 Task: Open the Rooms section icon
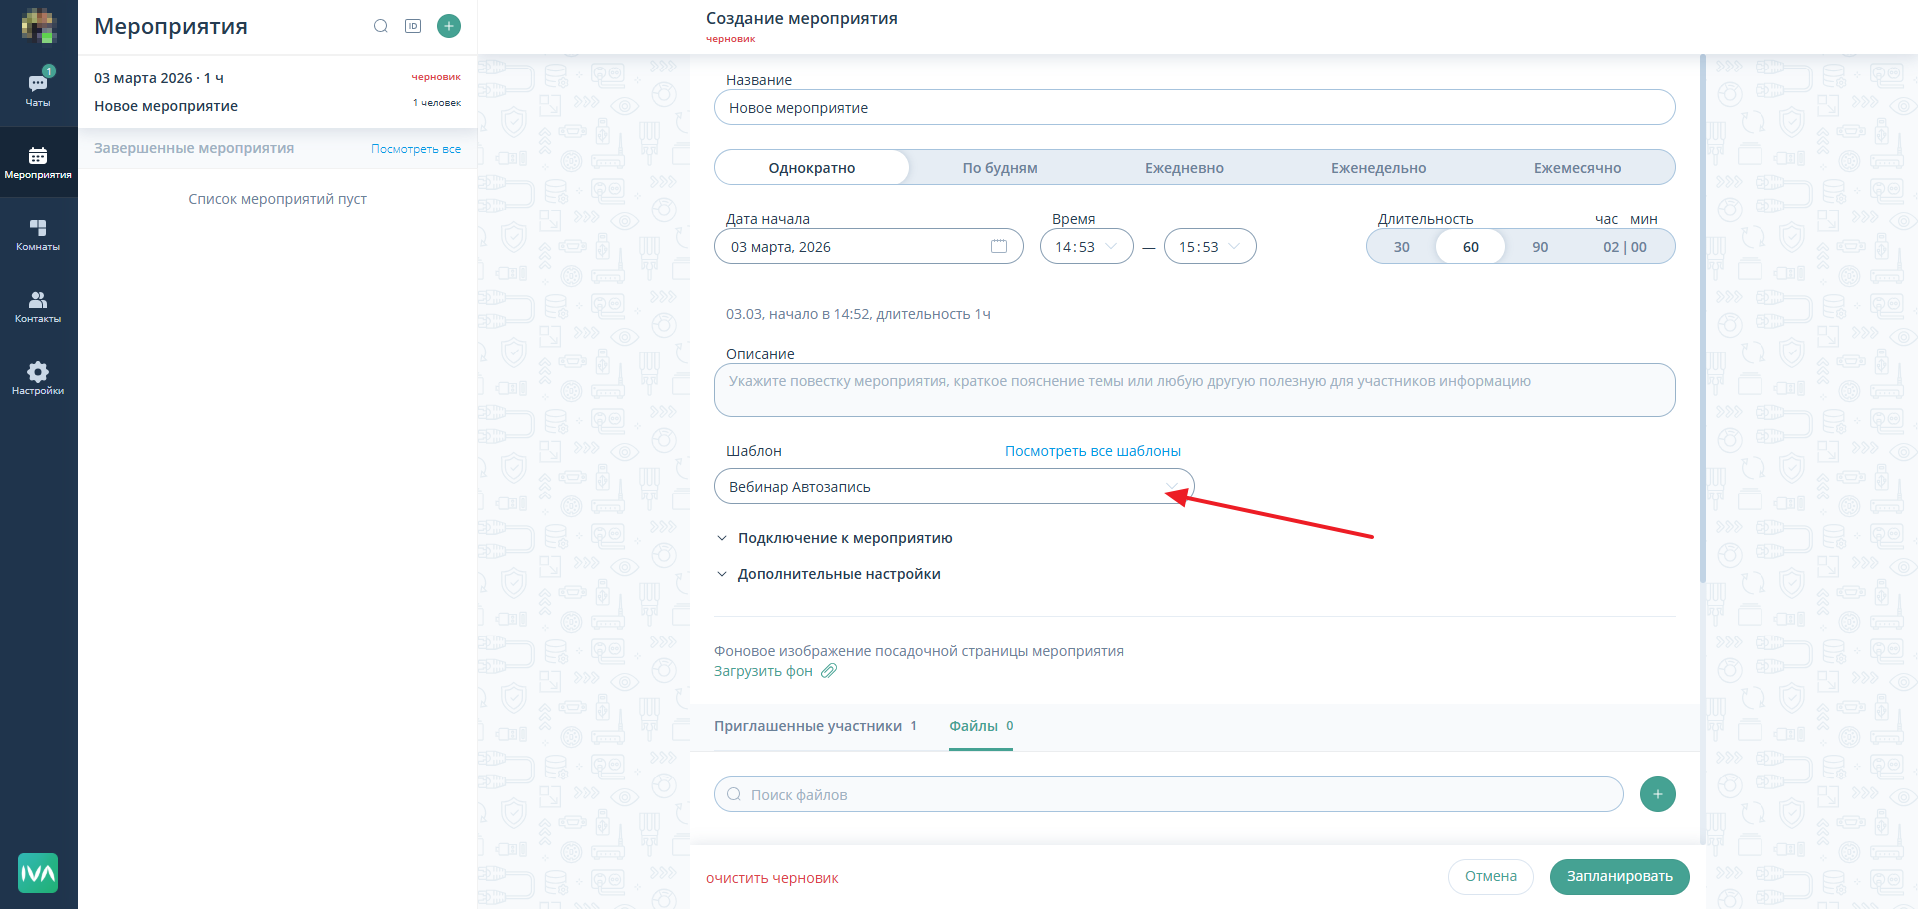(x=38, y=234)
